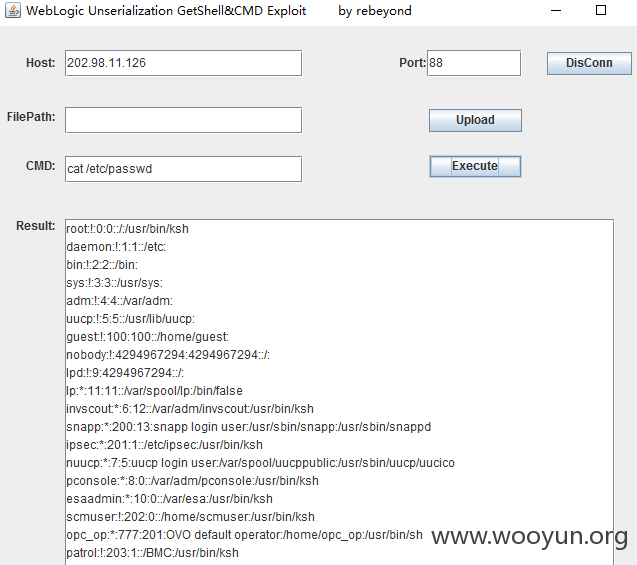Click the Host: label
The image size is (637, 565).
click(41, 63)
